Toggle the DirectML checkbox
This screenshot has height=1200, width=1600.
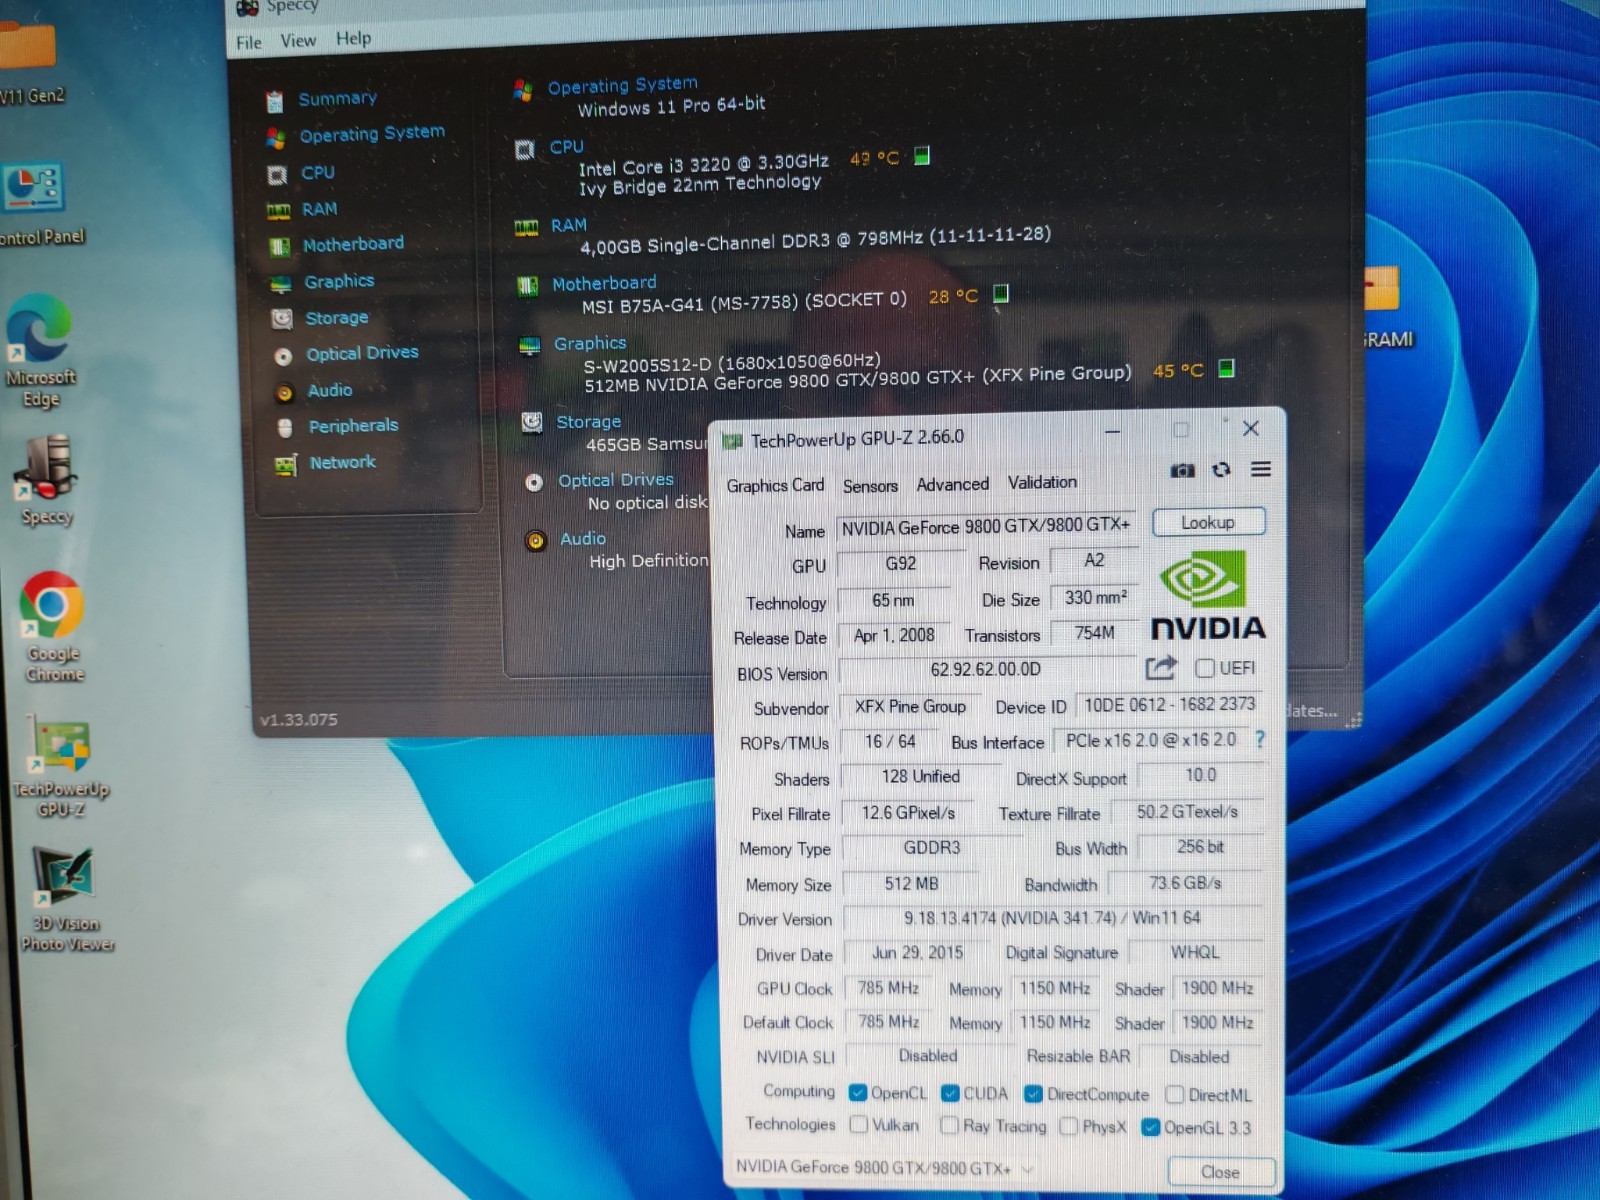pyautogui.click(x=1175, y=1095)
